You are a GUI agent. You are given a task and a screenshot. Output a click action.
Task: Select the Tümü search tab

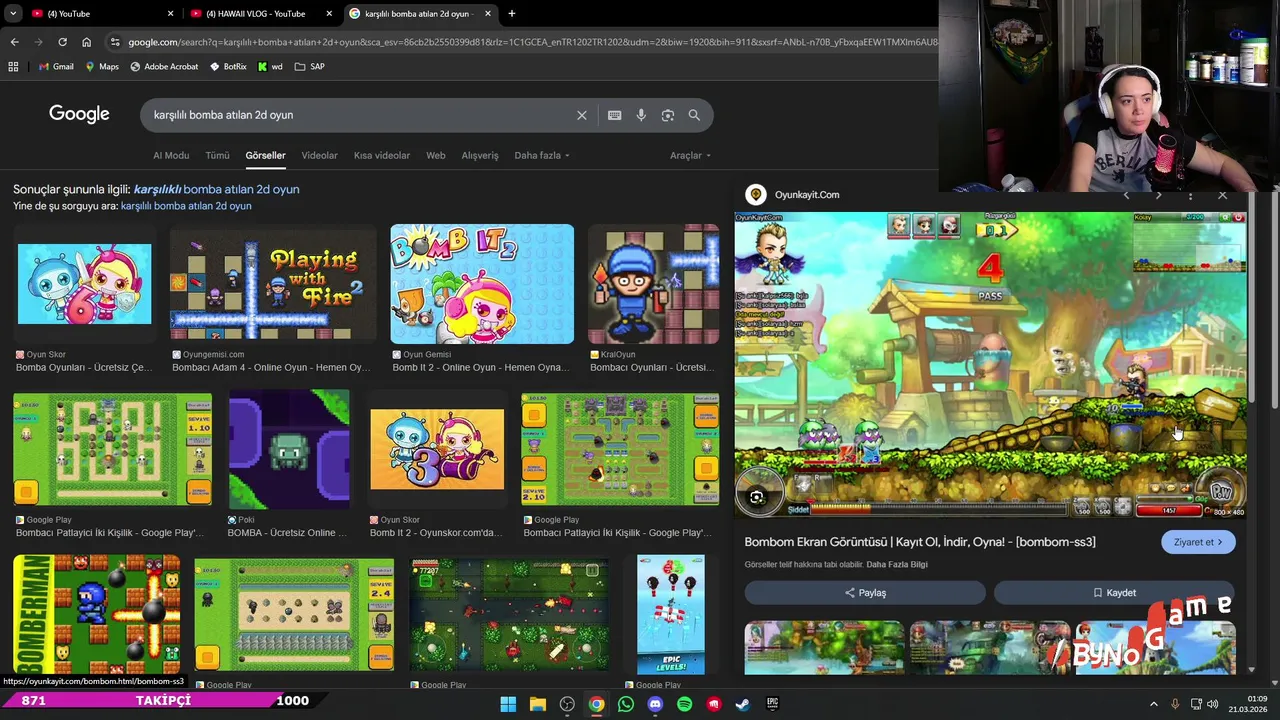tap(217, 155)
